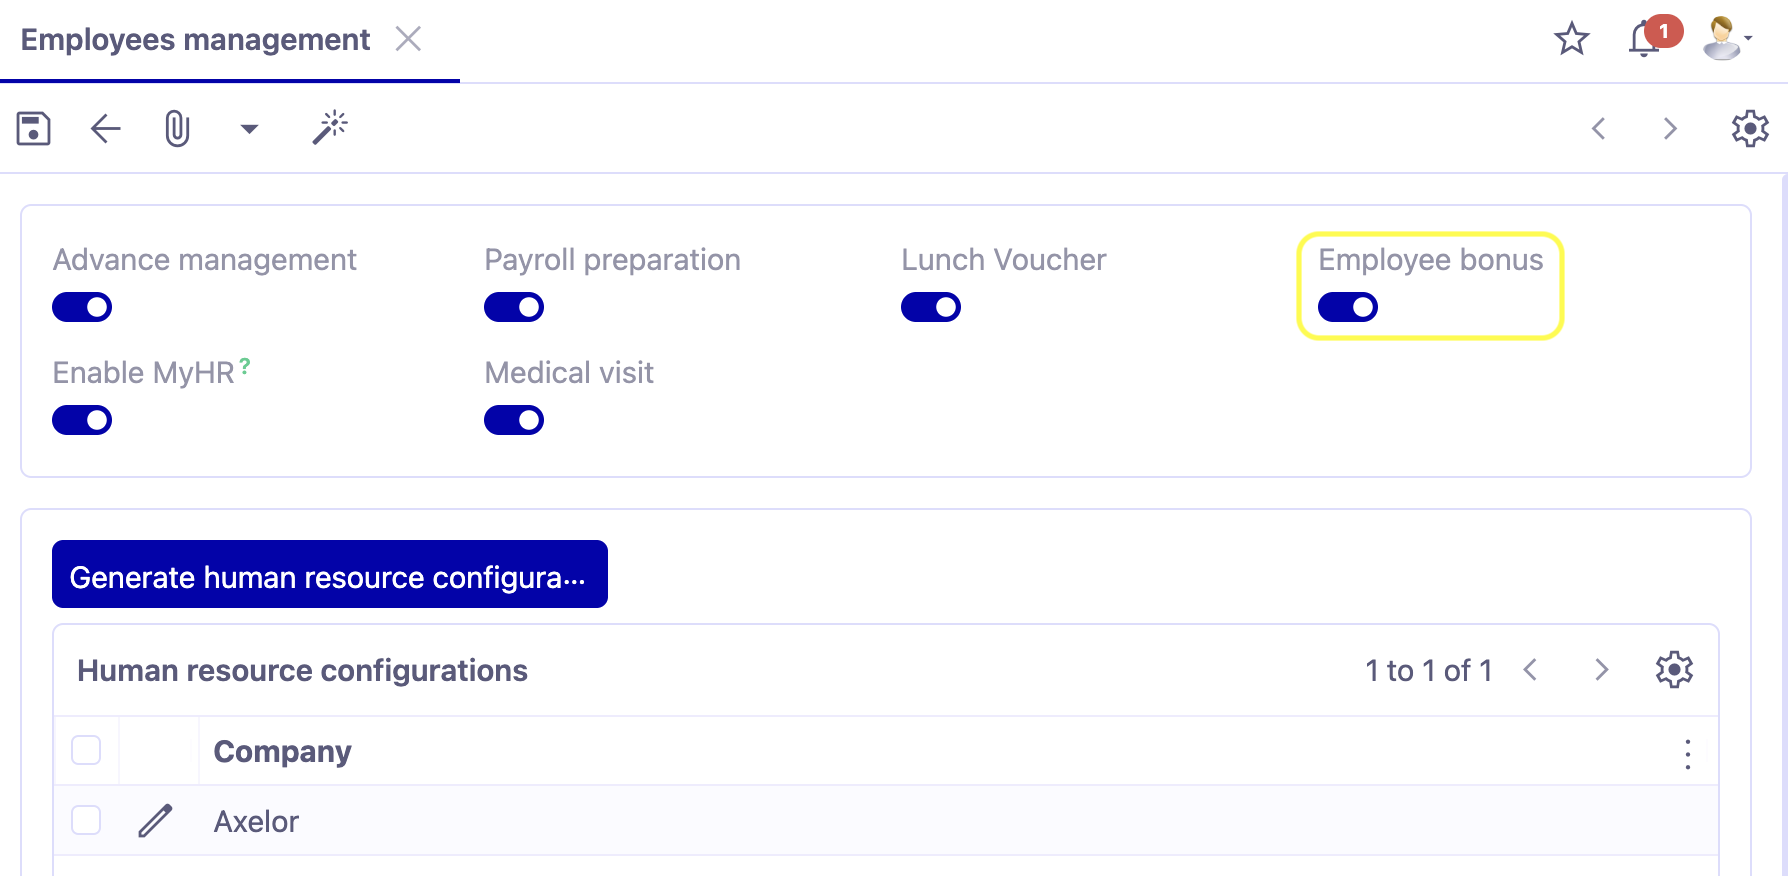Edit the Axelor row with the pencil icon

[x=155, y=820]
